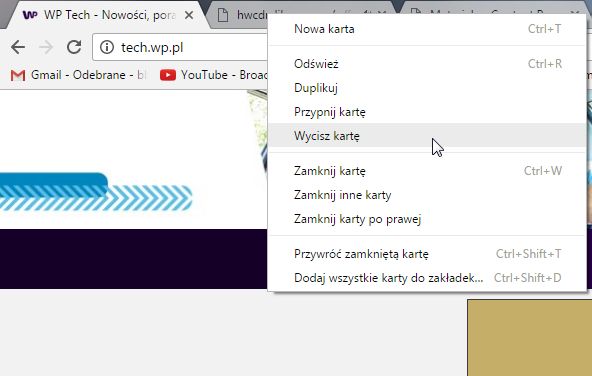The height and width of the screenshot is (376, 592).
Task: Click the tech.wp.pl address field
Action: (x=180, y=47)
